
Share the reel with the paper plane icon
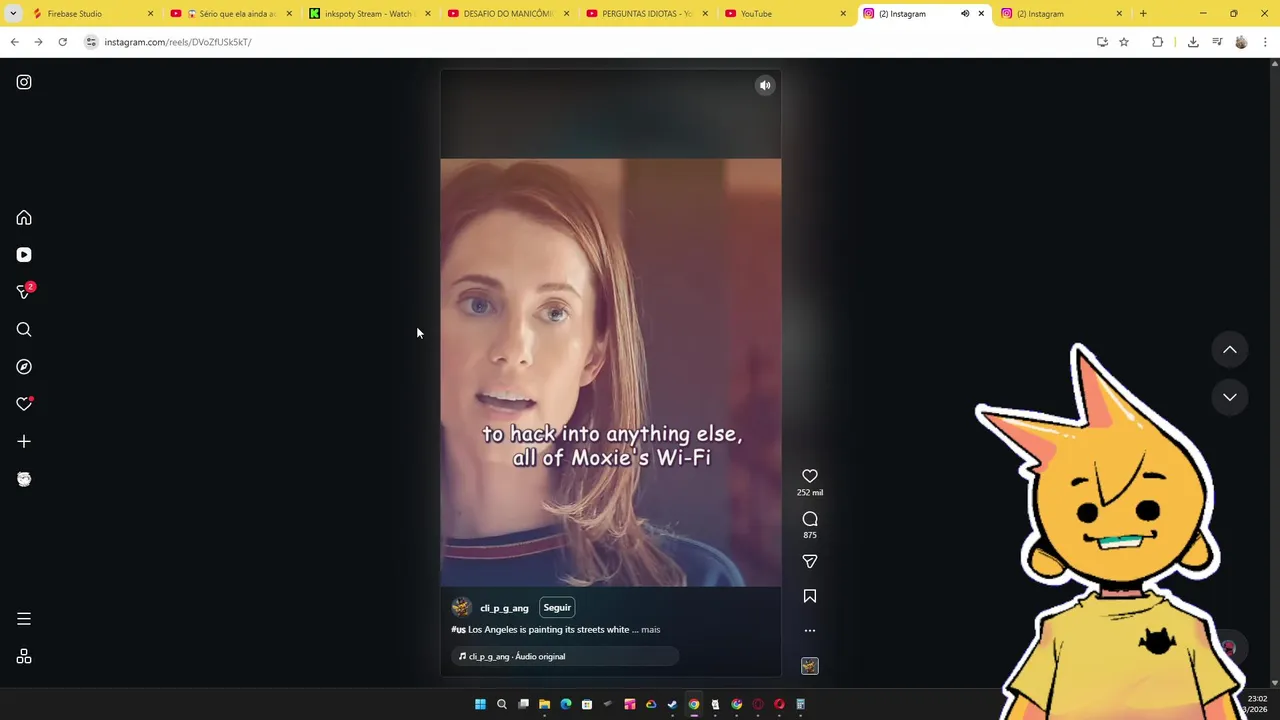(x=810, y=562)
